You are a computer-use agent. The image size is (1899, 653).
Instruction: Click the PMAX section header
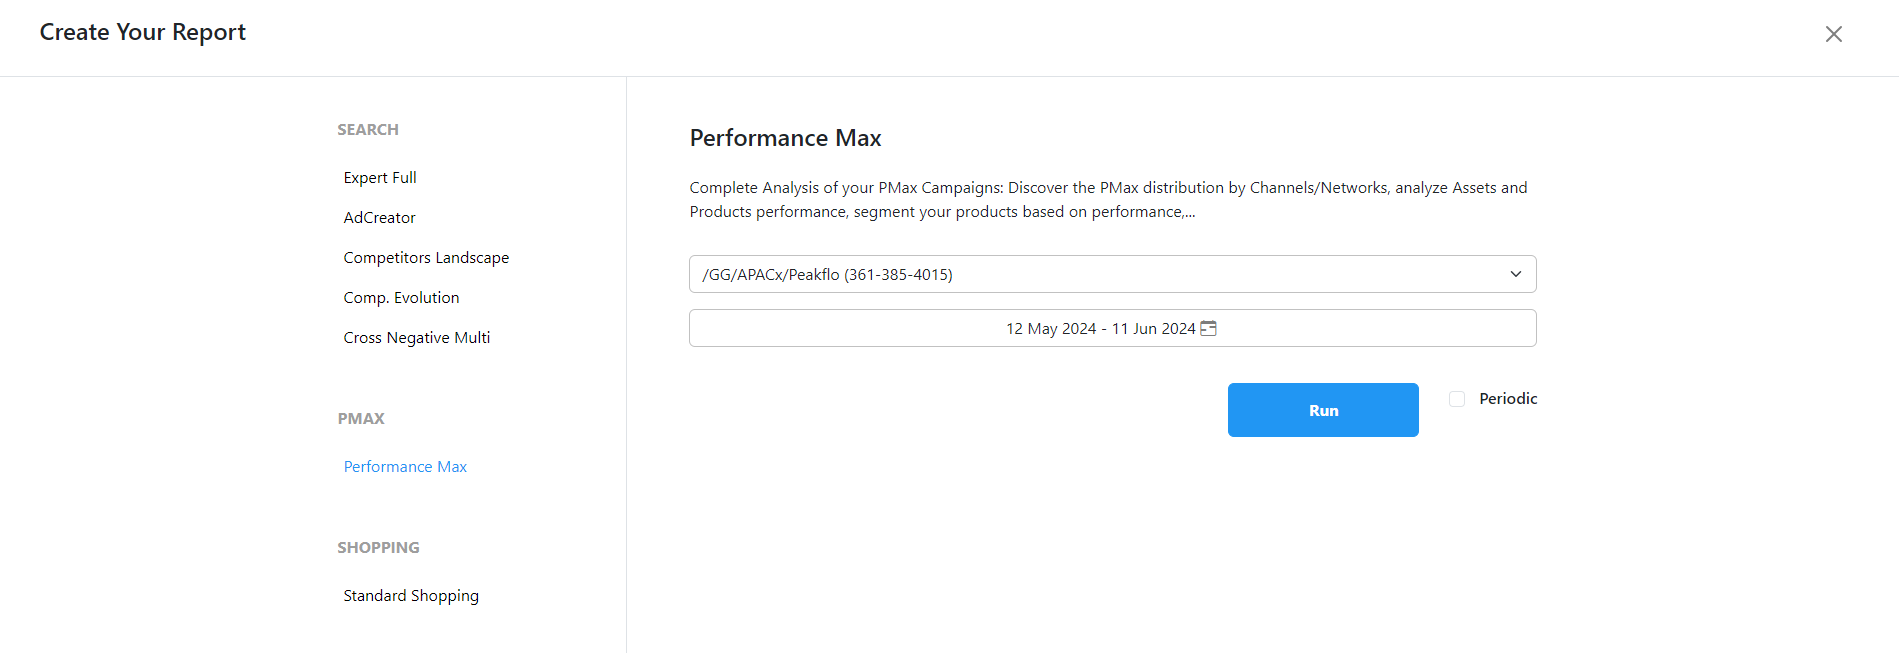pos(361,418)
